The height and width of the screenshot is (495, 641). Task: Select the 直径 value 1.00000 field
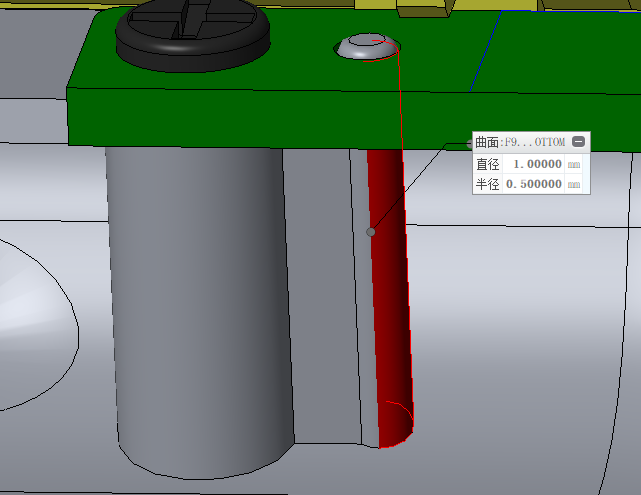point(537,164)
